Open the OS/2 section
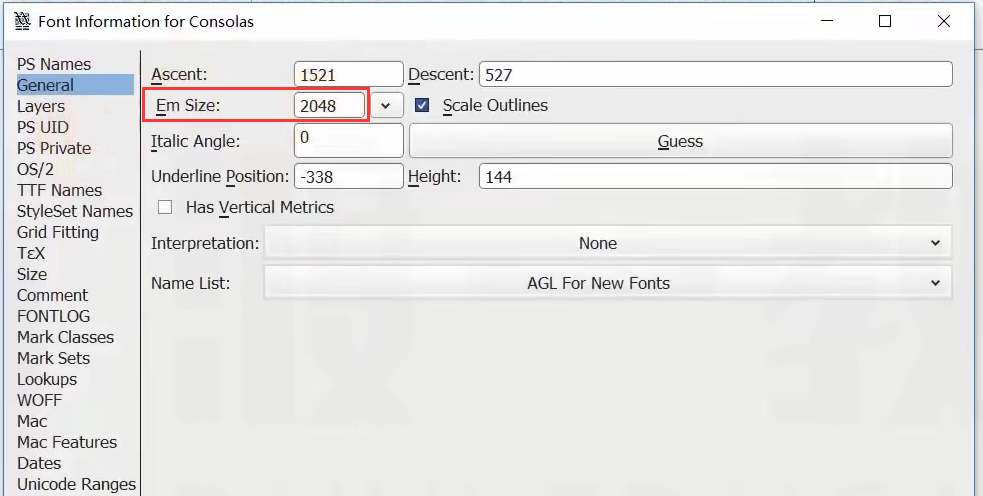 (x=35, y=169)
